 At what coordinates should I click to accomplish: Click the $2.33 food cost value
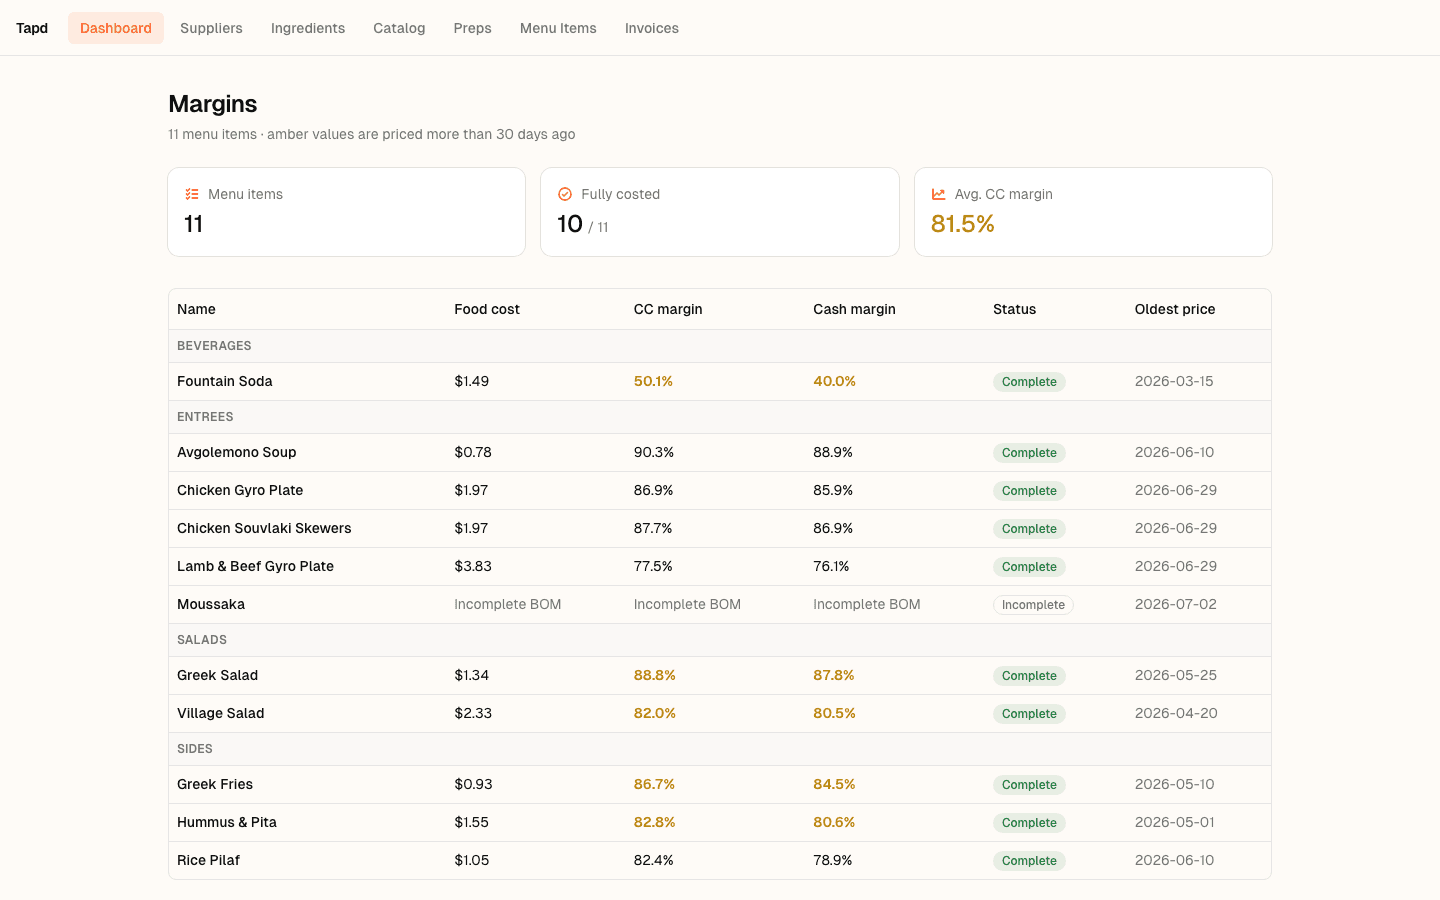tap(473, 713)
